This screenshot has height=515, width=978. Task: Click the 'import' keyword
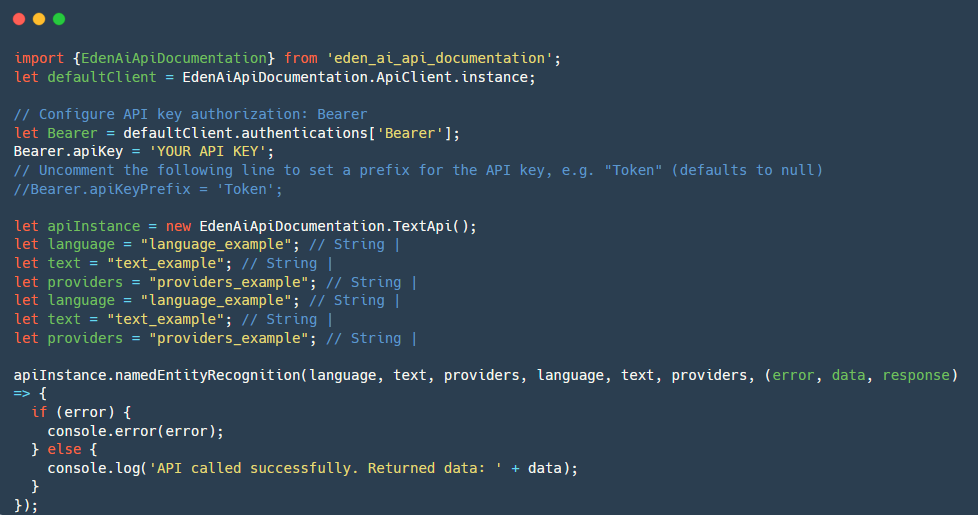click(x=39, y=58)
